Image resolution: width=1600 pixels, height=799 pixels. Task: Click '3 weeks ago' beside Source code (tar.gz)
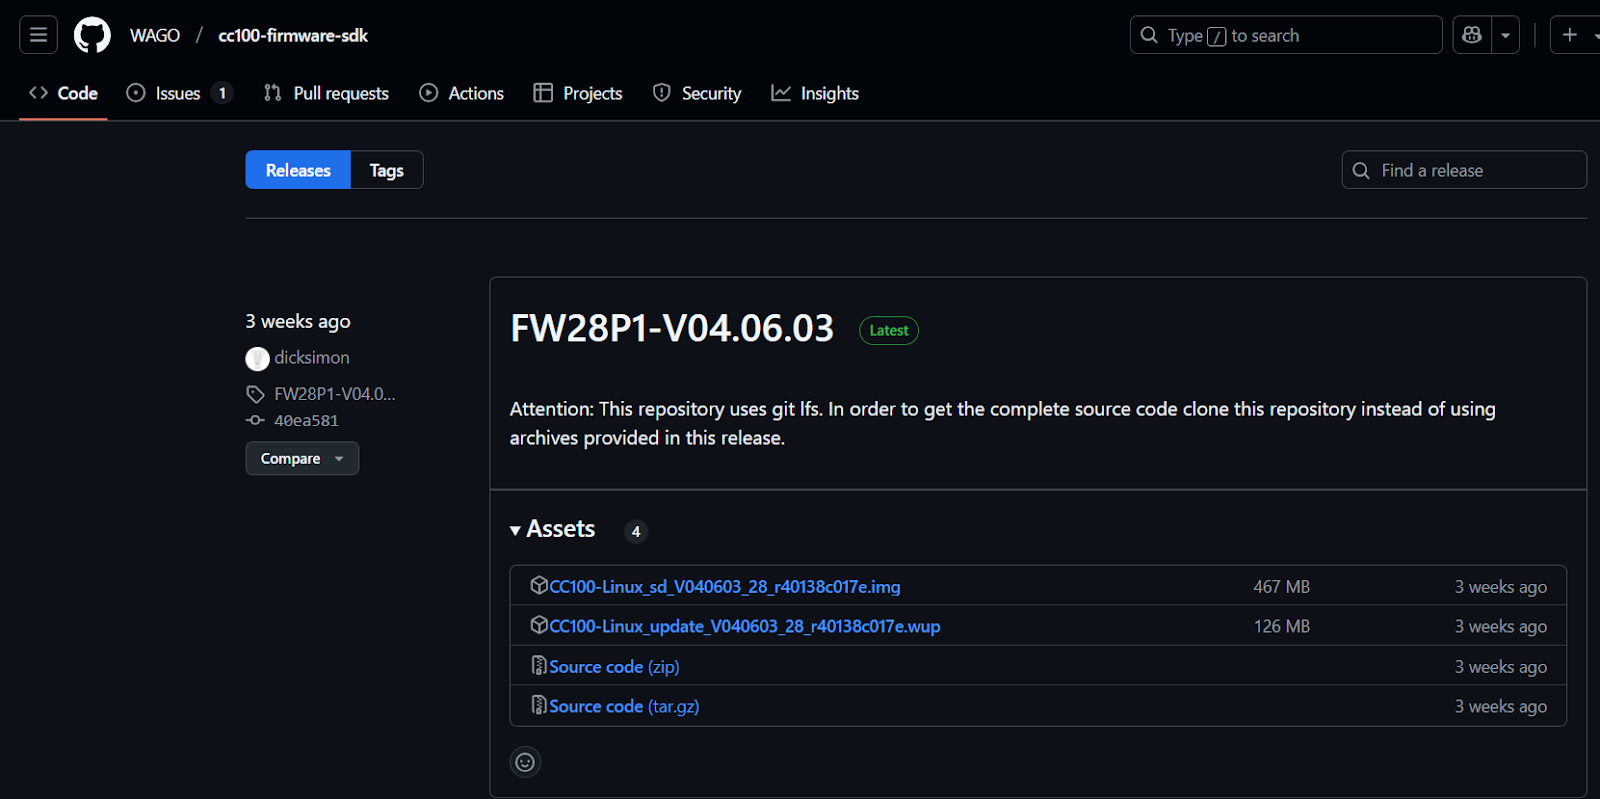(1501, 706)
